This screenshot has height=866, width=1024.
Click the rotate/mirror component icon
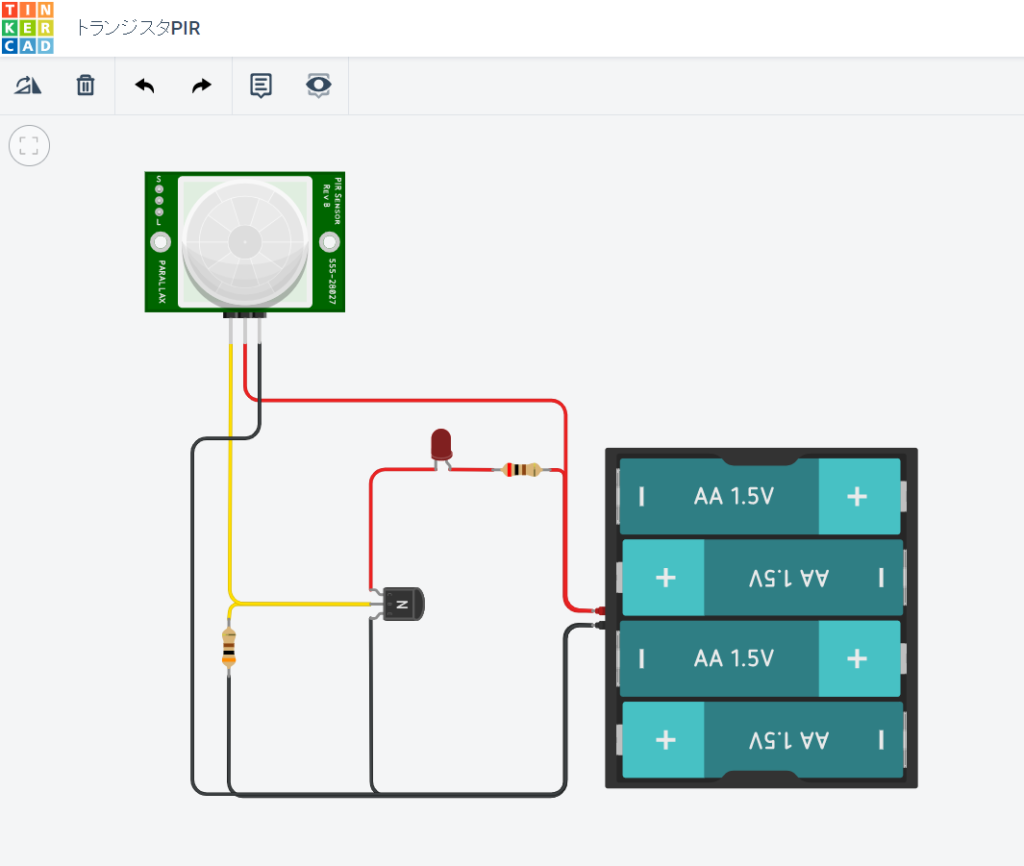pos(28,86)
